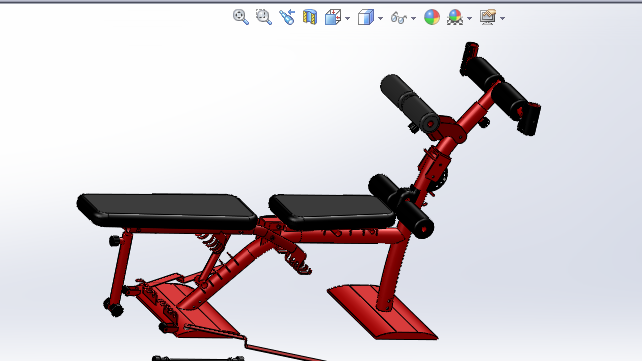Click the Apply Scene icon
Viewport: 642px width, 361px height.
(455, 17)
